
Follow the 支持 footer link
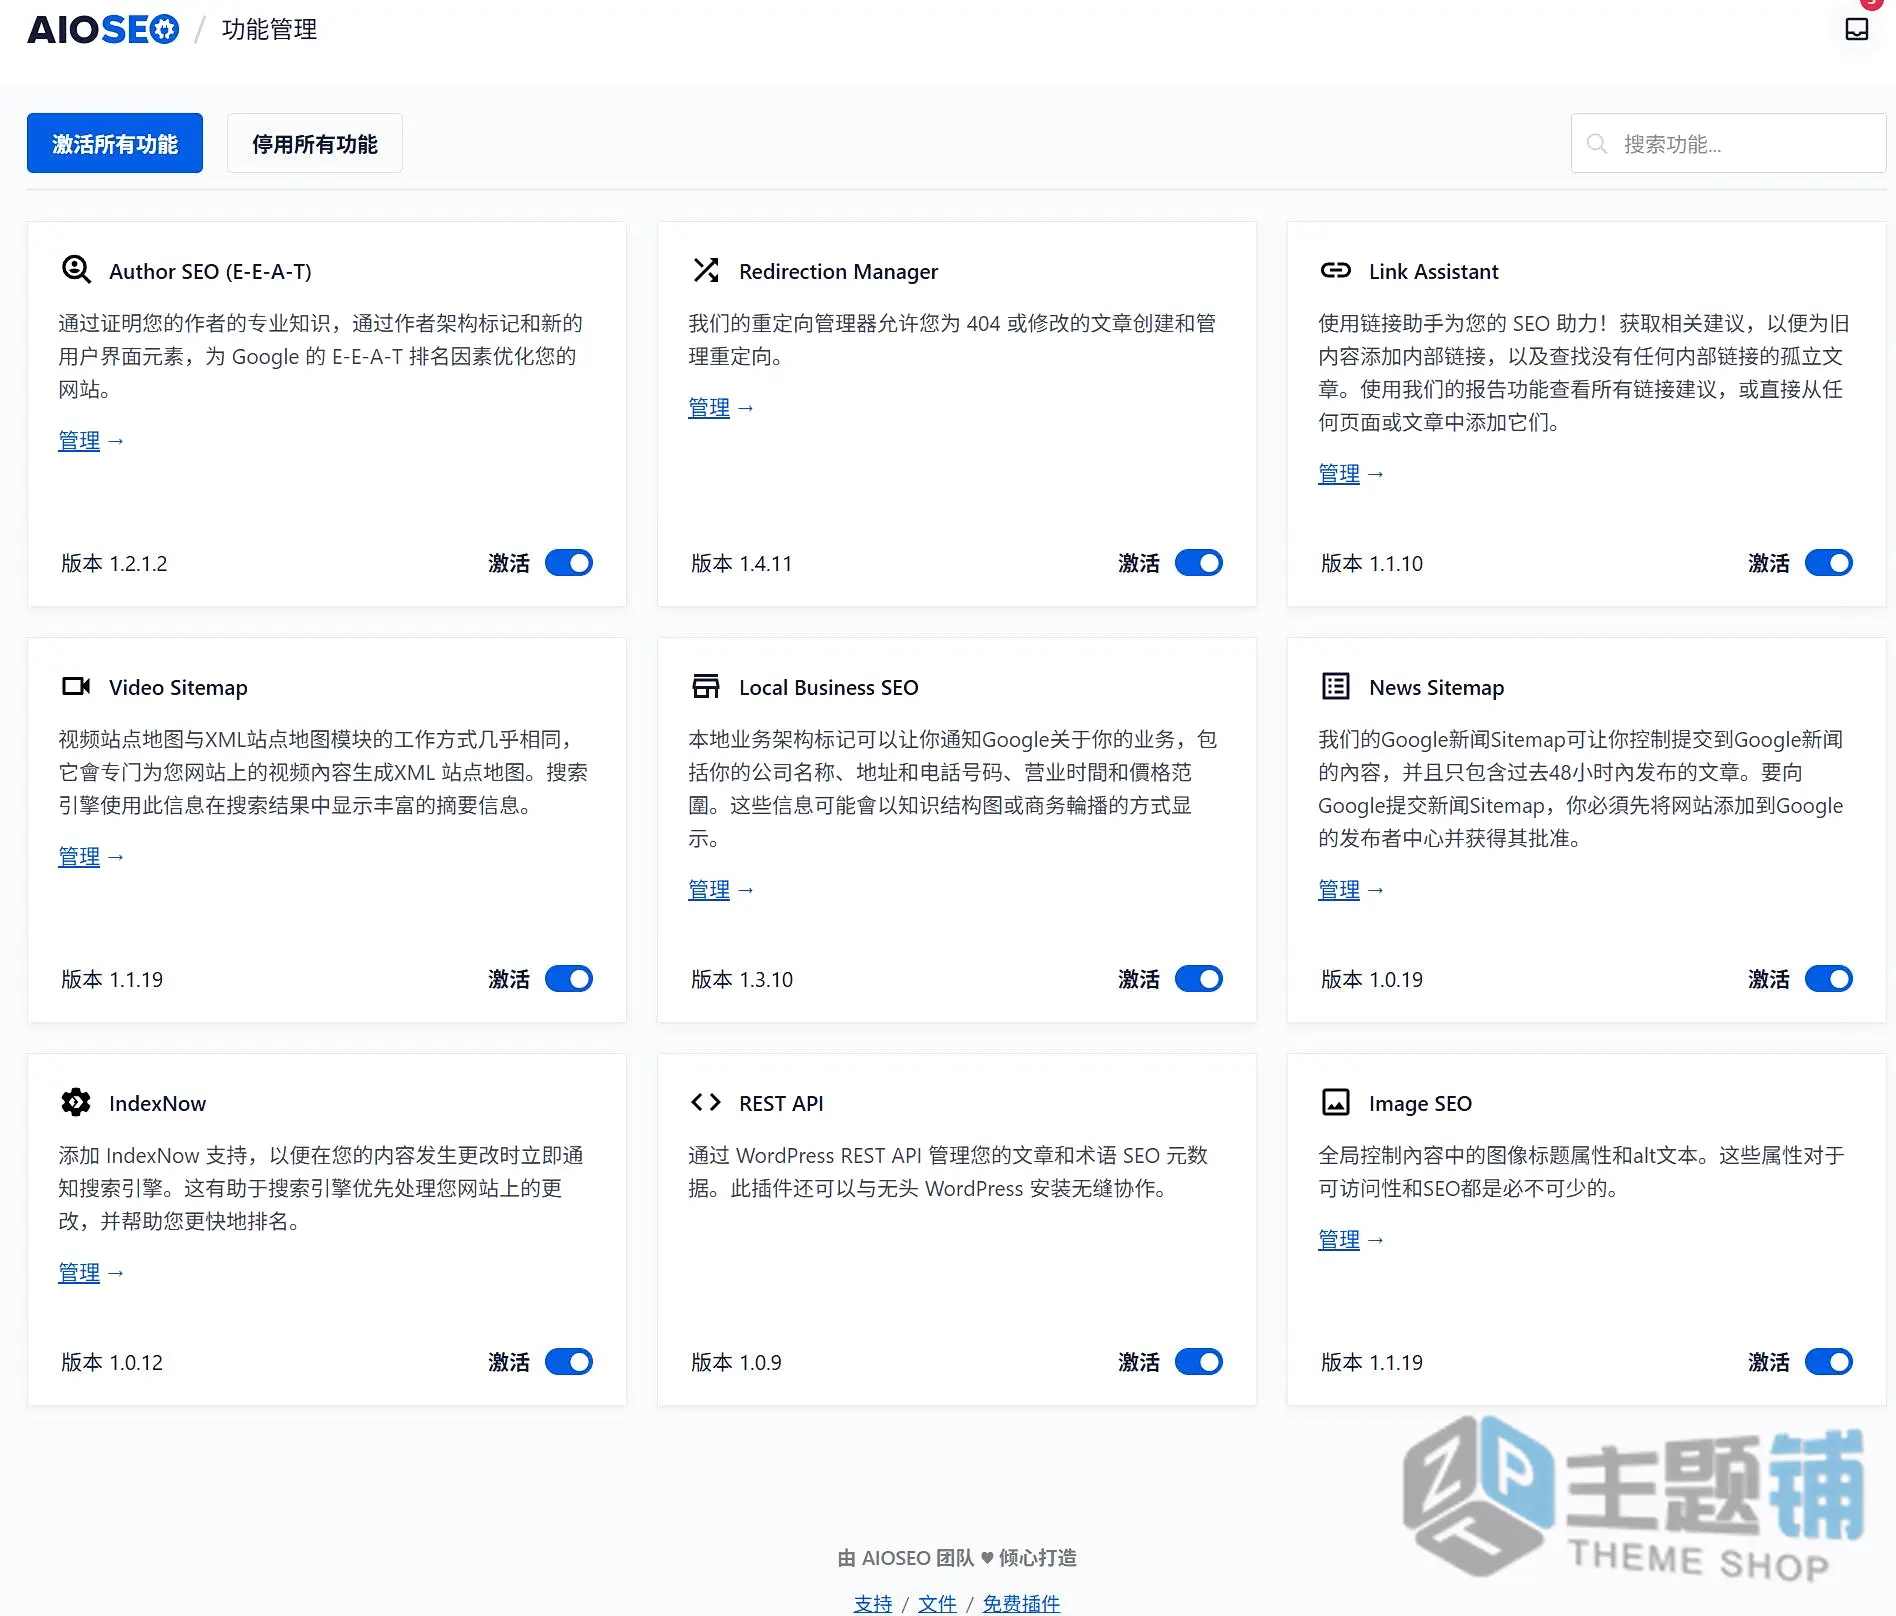pos(873,1603)
